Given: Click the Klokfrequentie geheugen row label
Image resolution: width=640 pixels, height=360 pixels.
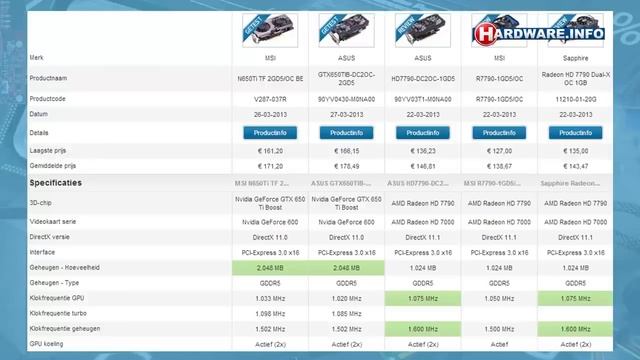Looking at the screenshot, I should (x=64, y=329).
